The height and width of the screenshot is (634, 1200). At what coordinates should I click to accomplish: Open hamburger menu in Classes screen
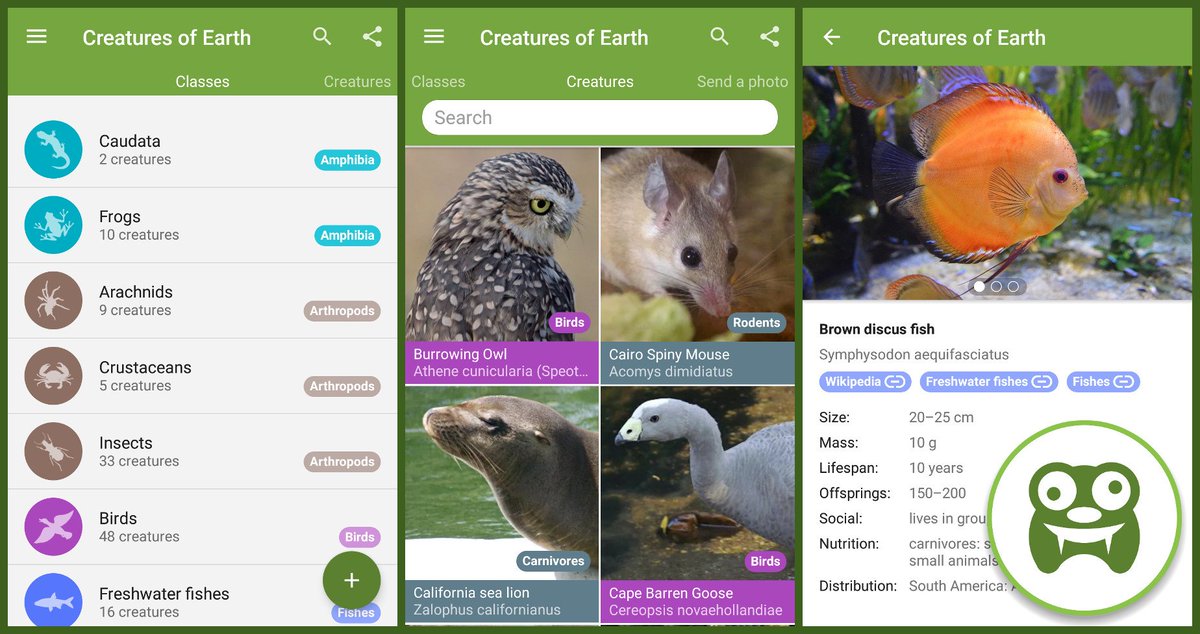[x=37, y=37]
